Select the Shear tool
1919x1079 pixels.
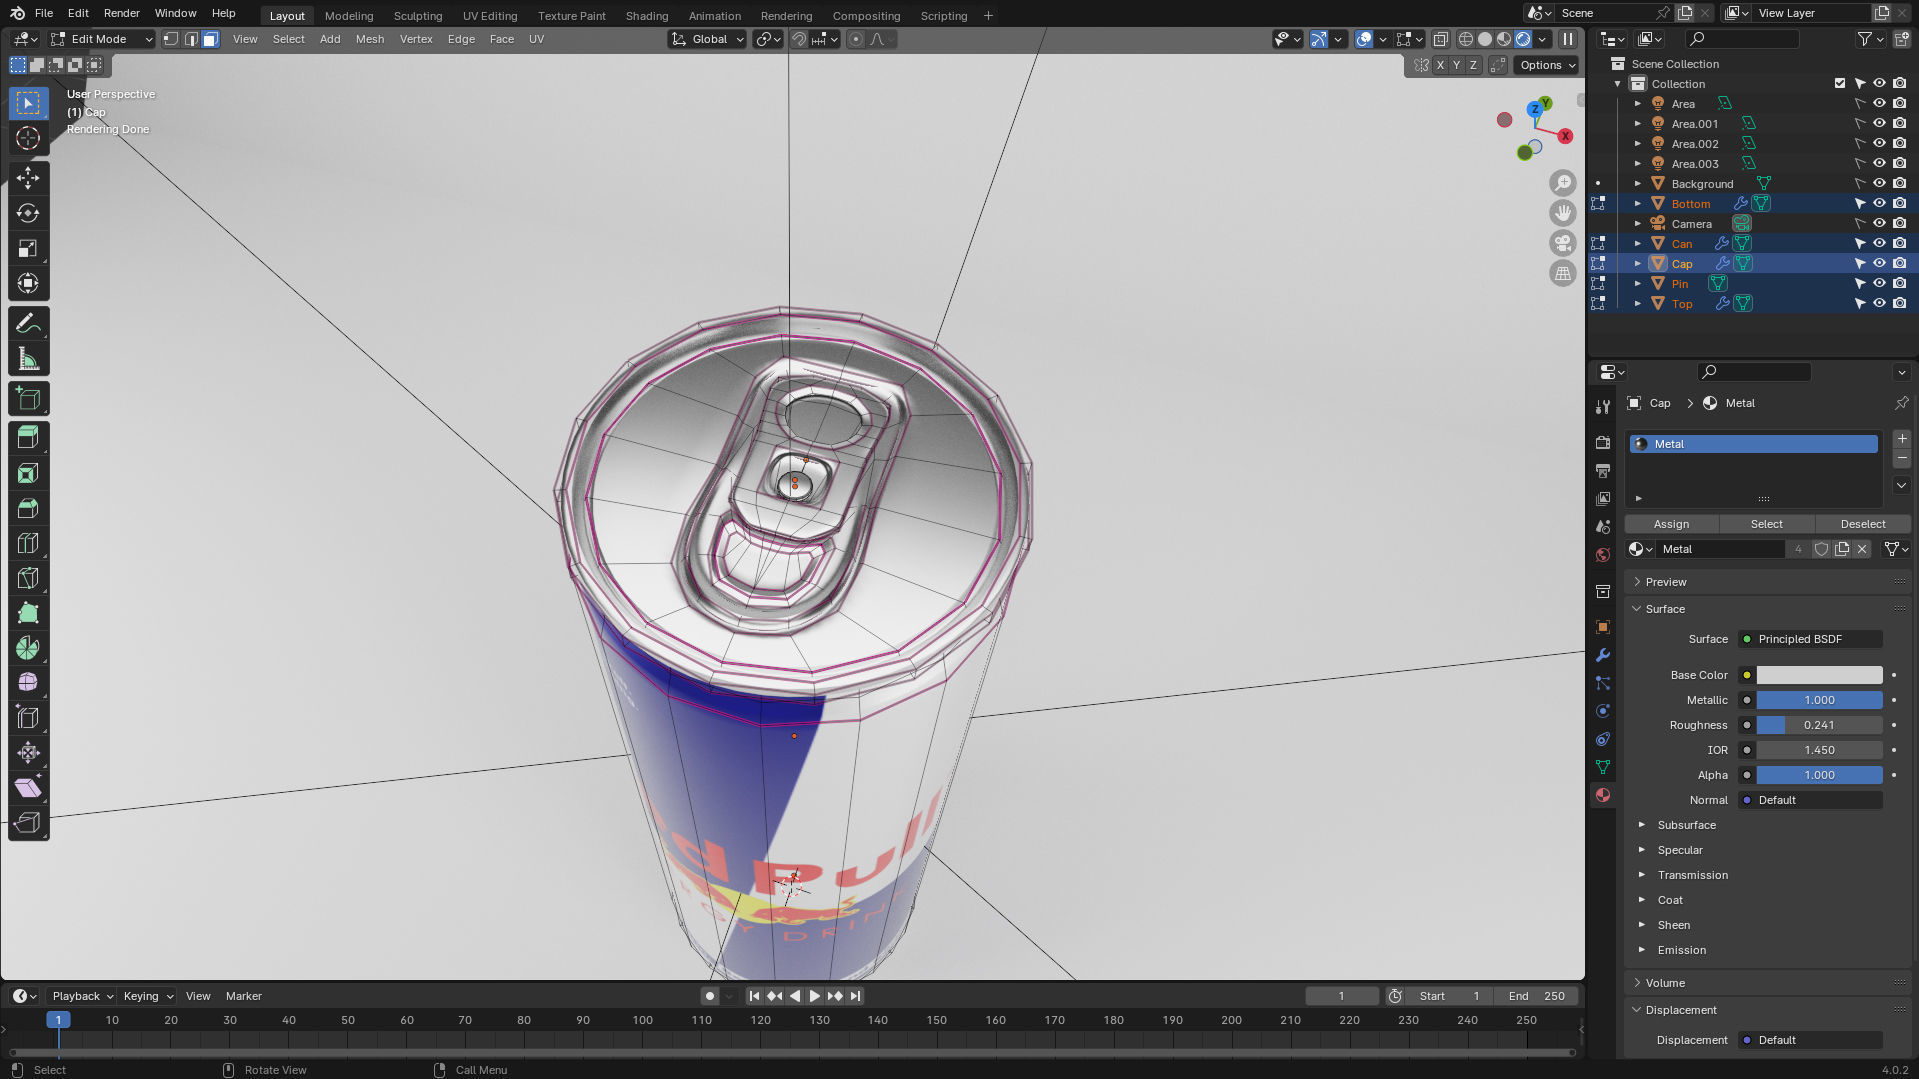coord(28,788)
